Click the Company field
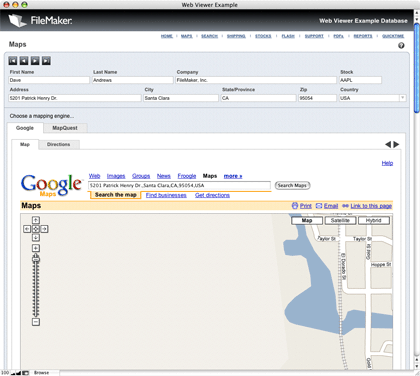Image resolution: width=420 pixels, height=376 pixels. [256, 80]
